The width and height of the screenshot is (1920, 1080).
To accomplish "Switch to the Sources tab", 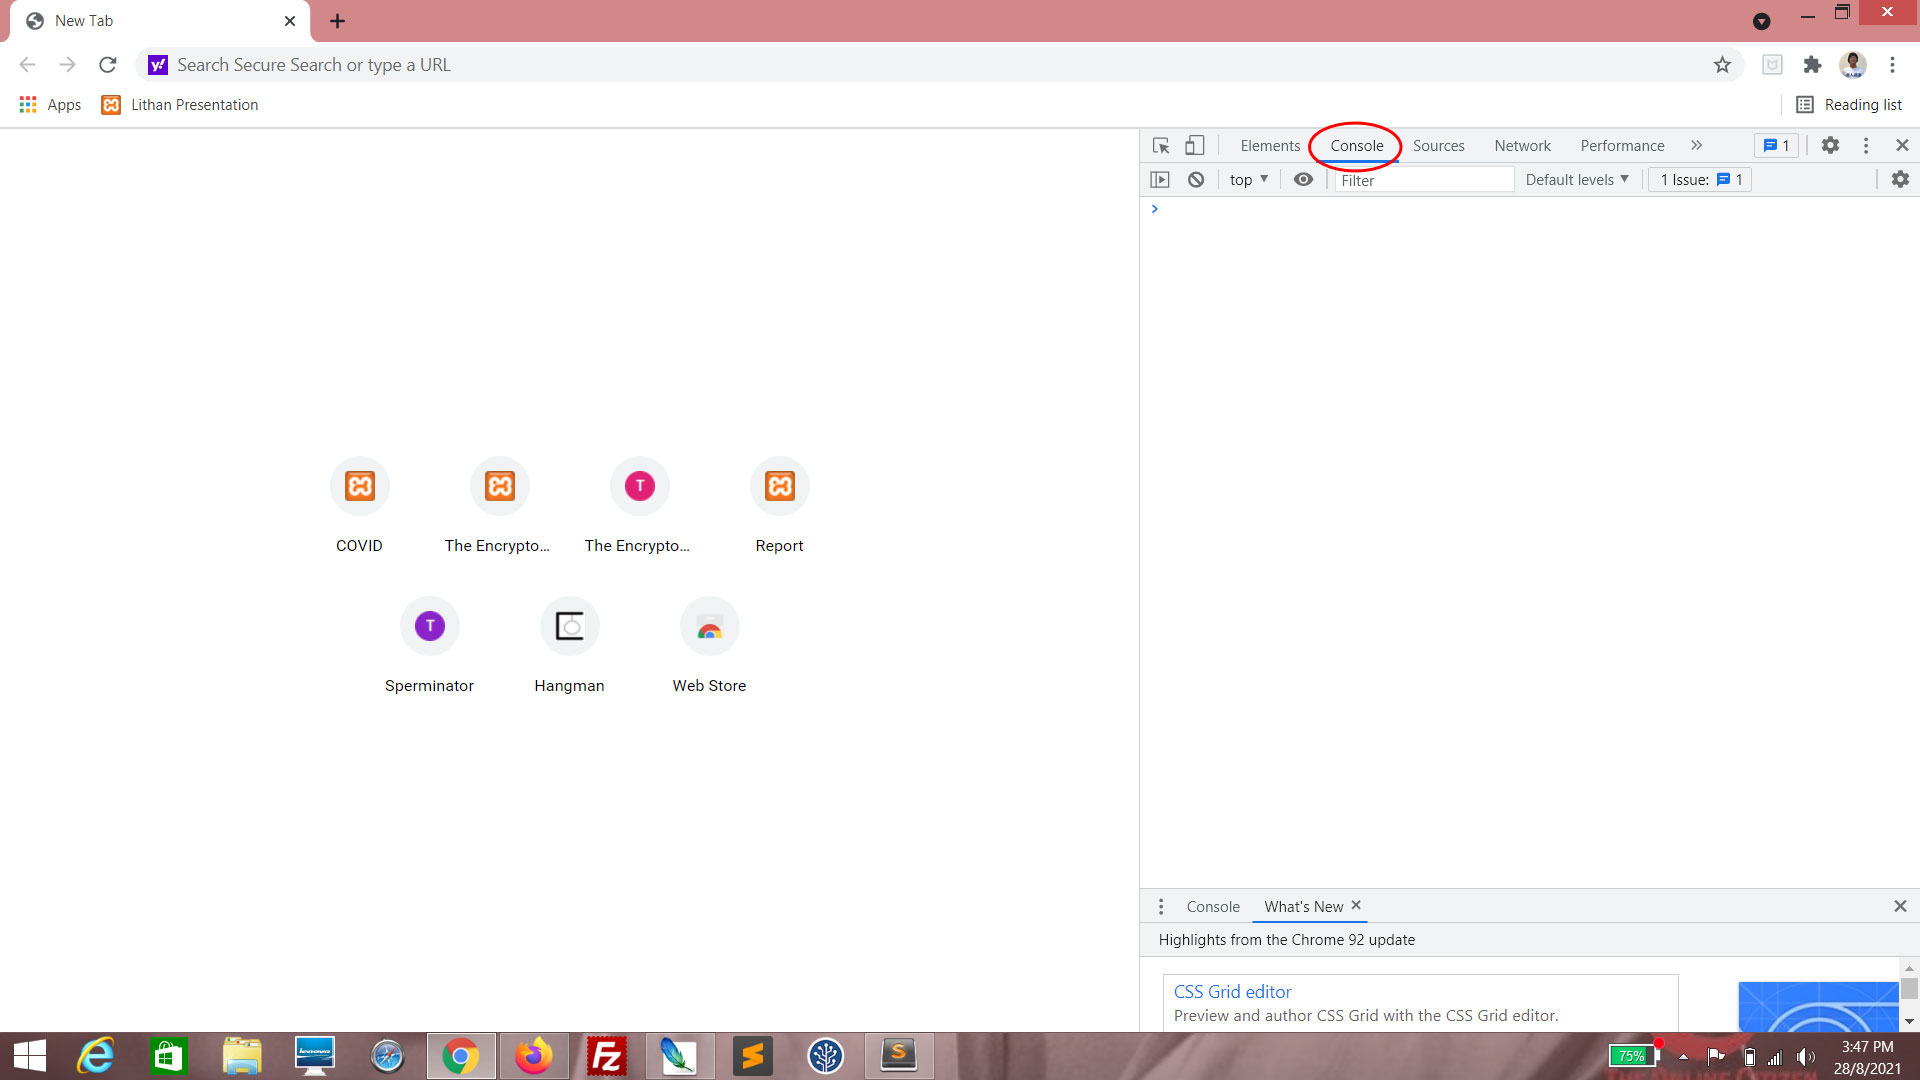I will click(1439, 145).
